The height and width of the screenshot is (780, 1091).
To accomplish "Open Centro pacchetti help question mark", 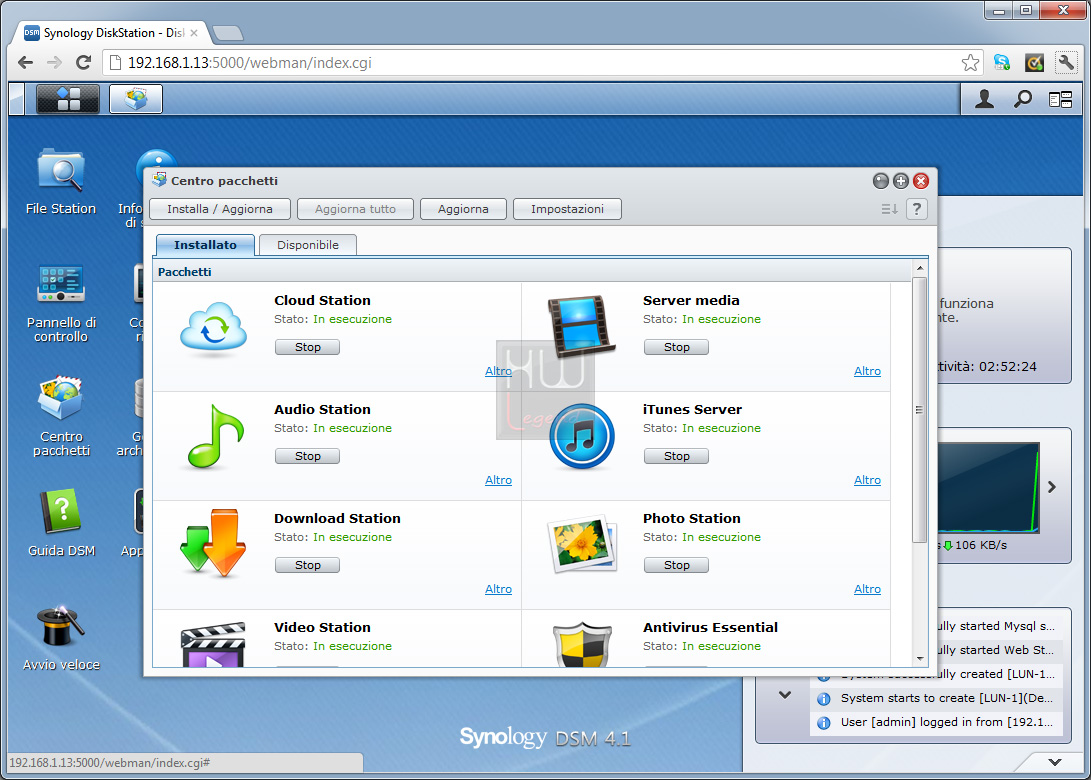I will pos(917,209).
